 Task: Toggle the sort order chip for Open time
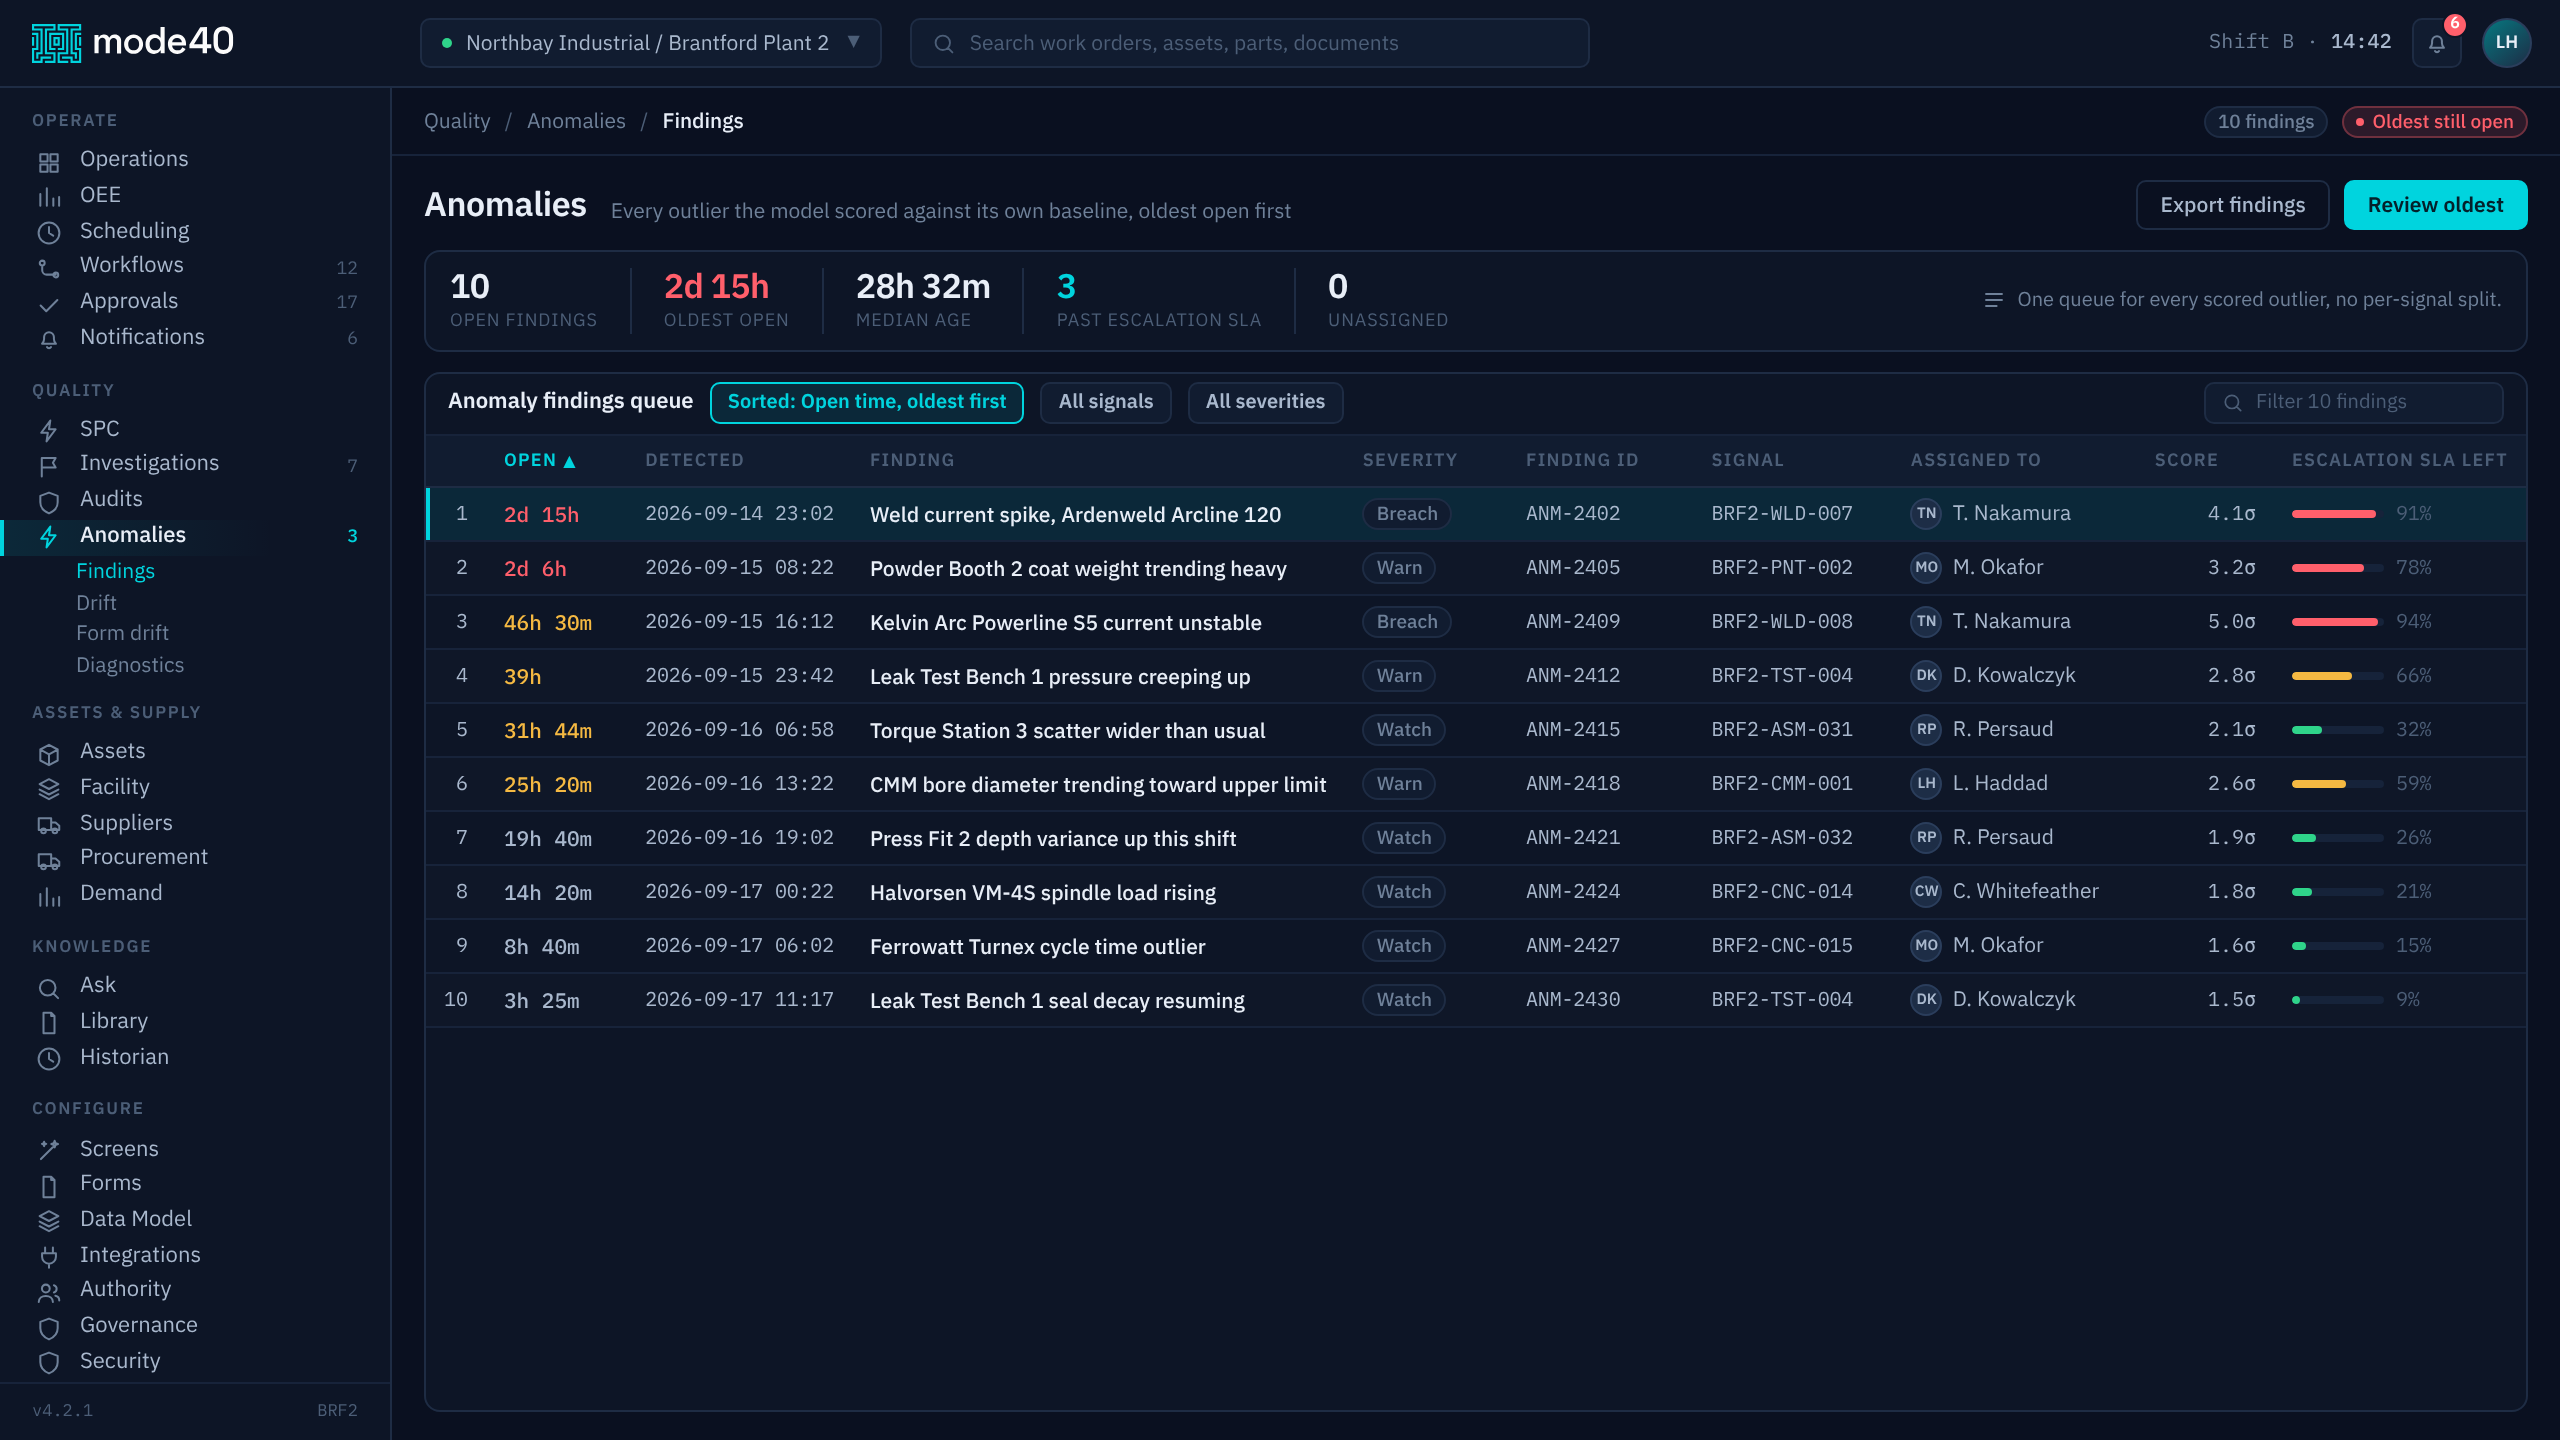[866, 402]
